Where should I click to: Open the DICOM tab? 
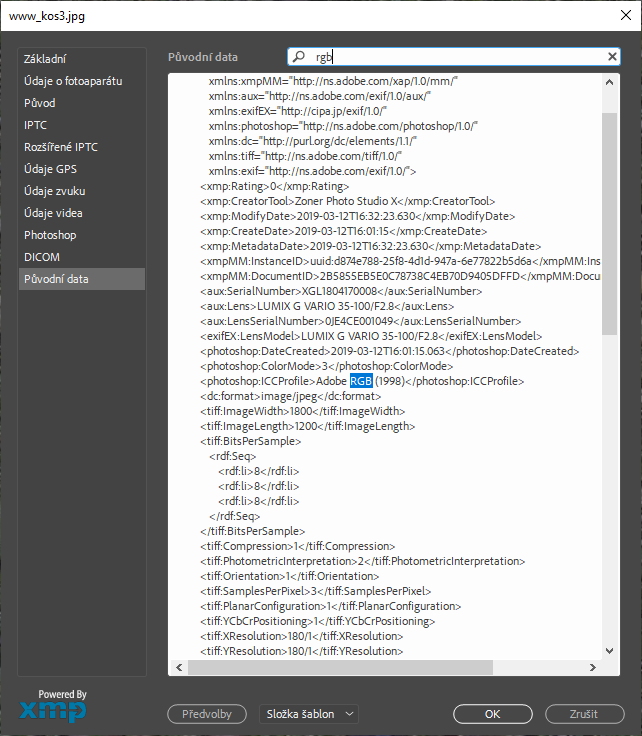click(41, 257)
